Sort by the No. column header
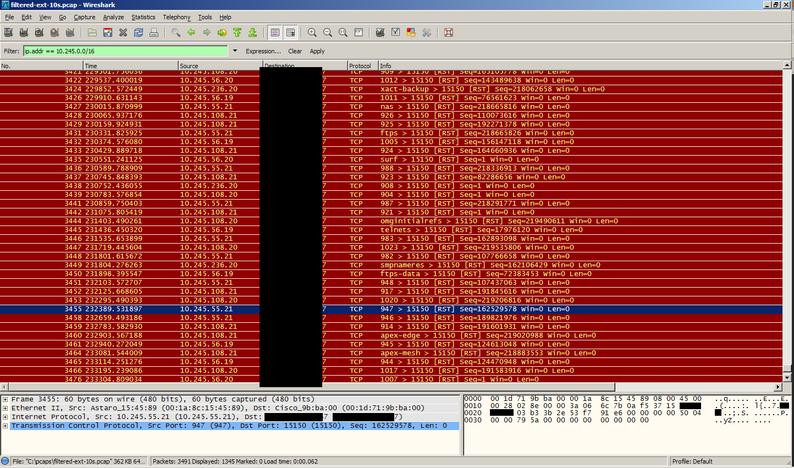 click(42, 66)
